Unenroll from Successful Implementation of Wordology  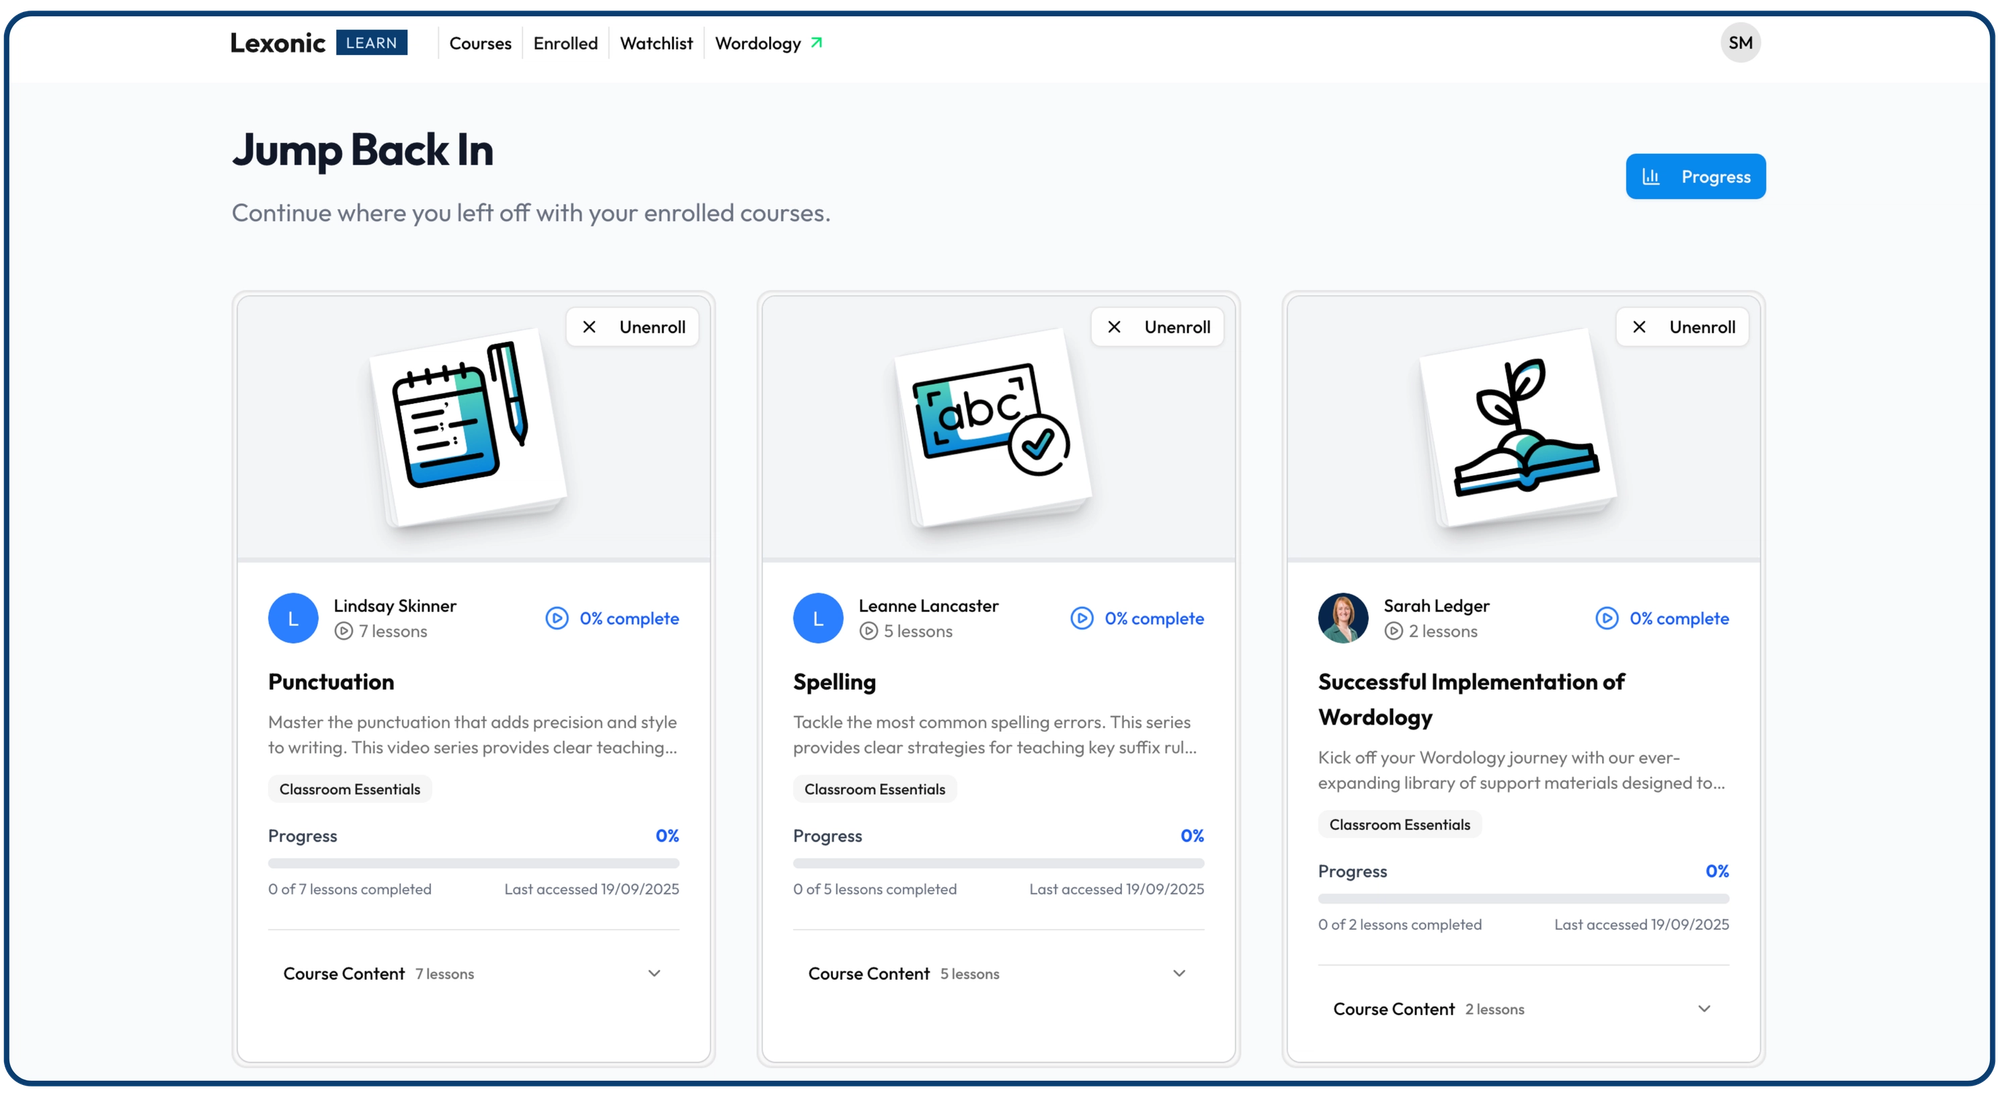[1683, 327]
